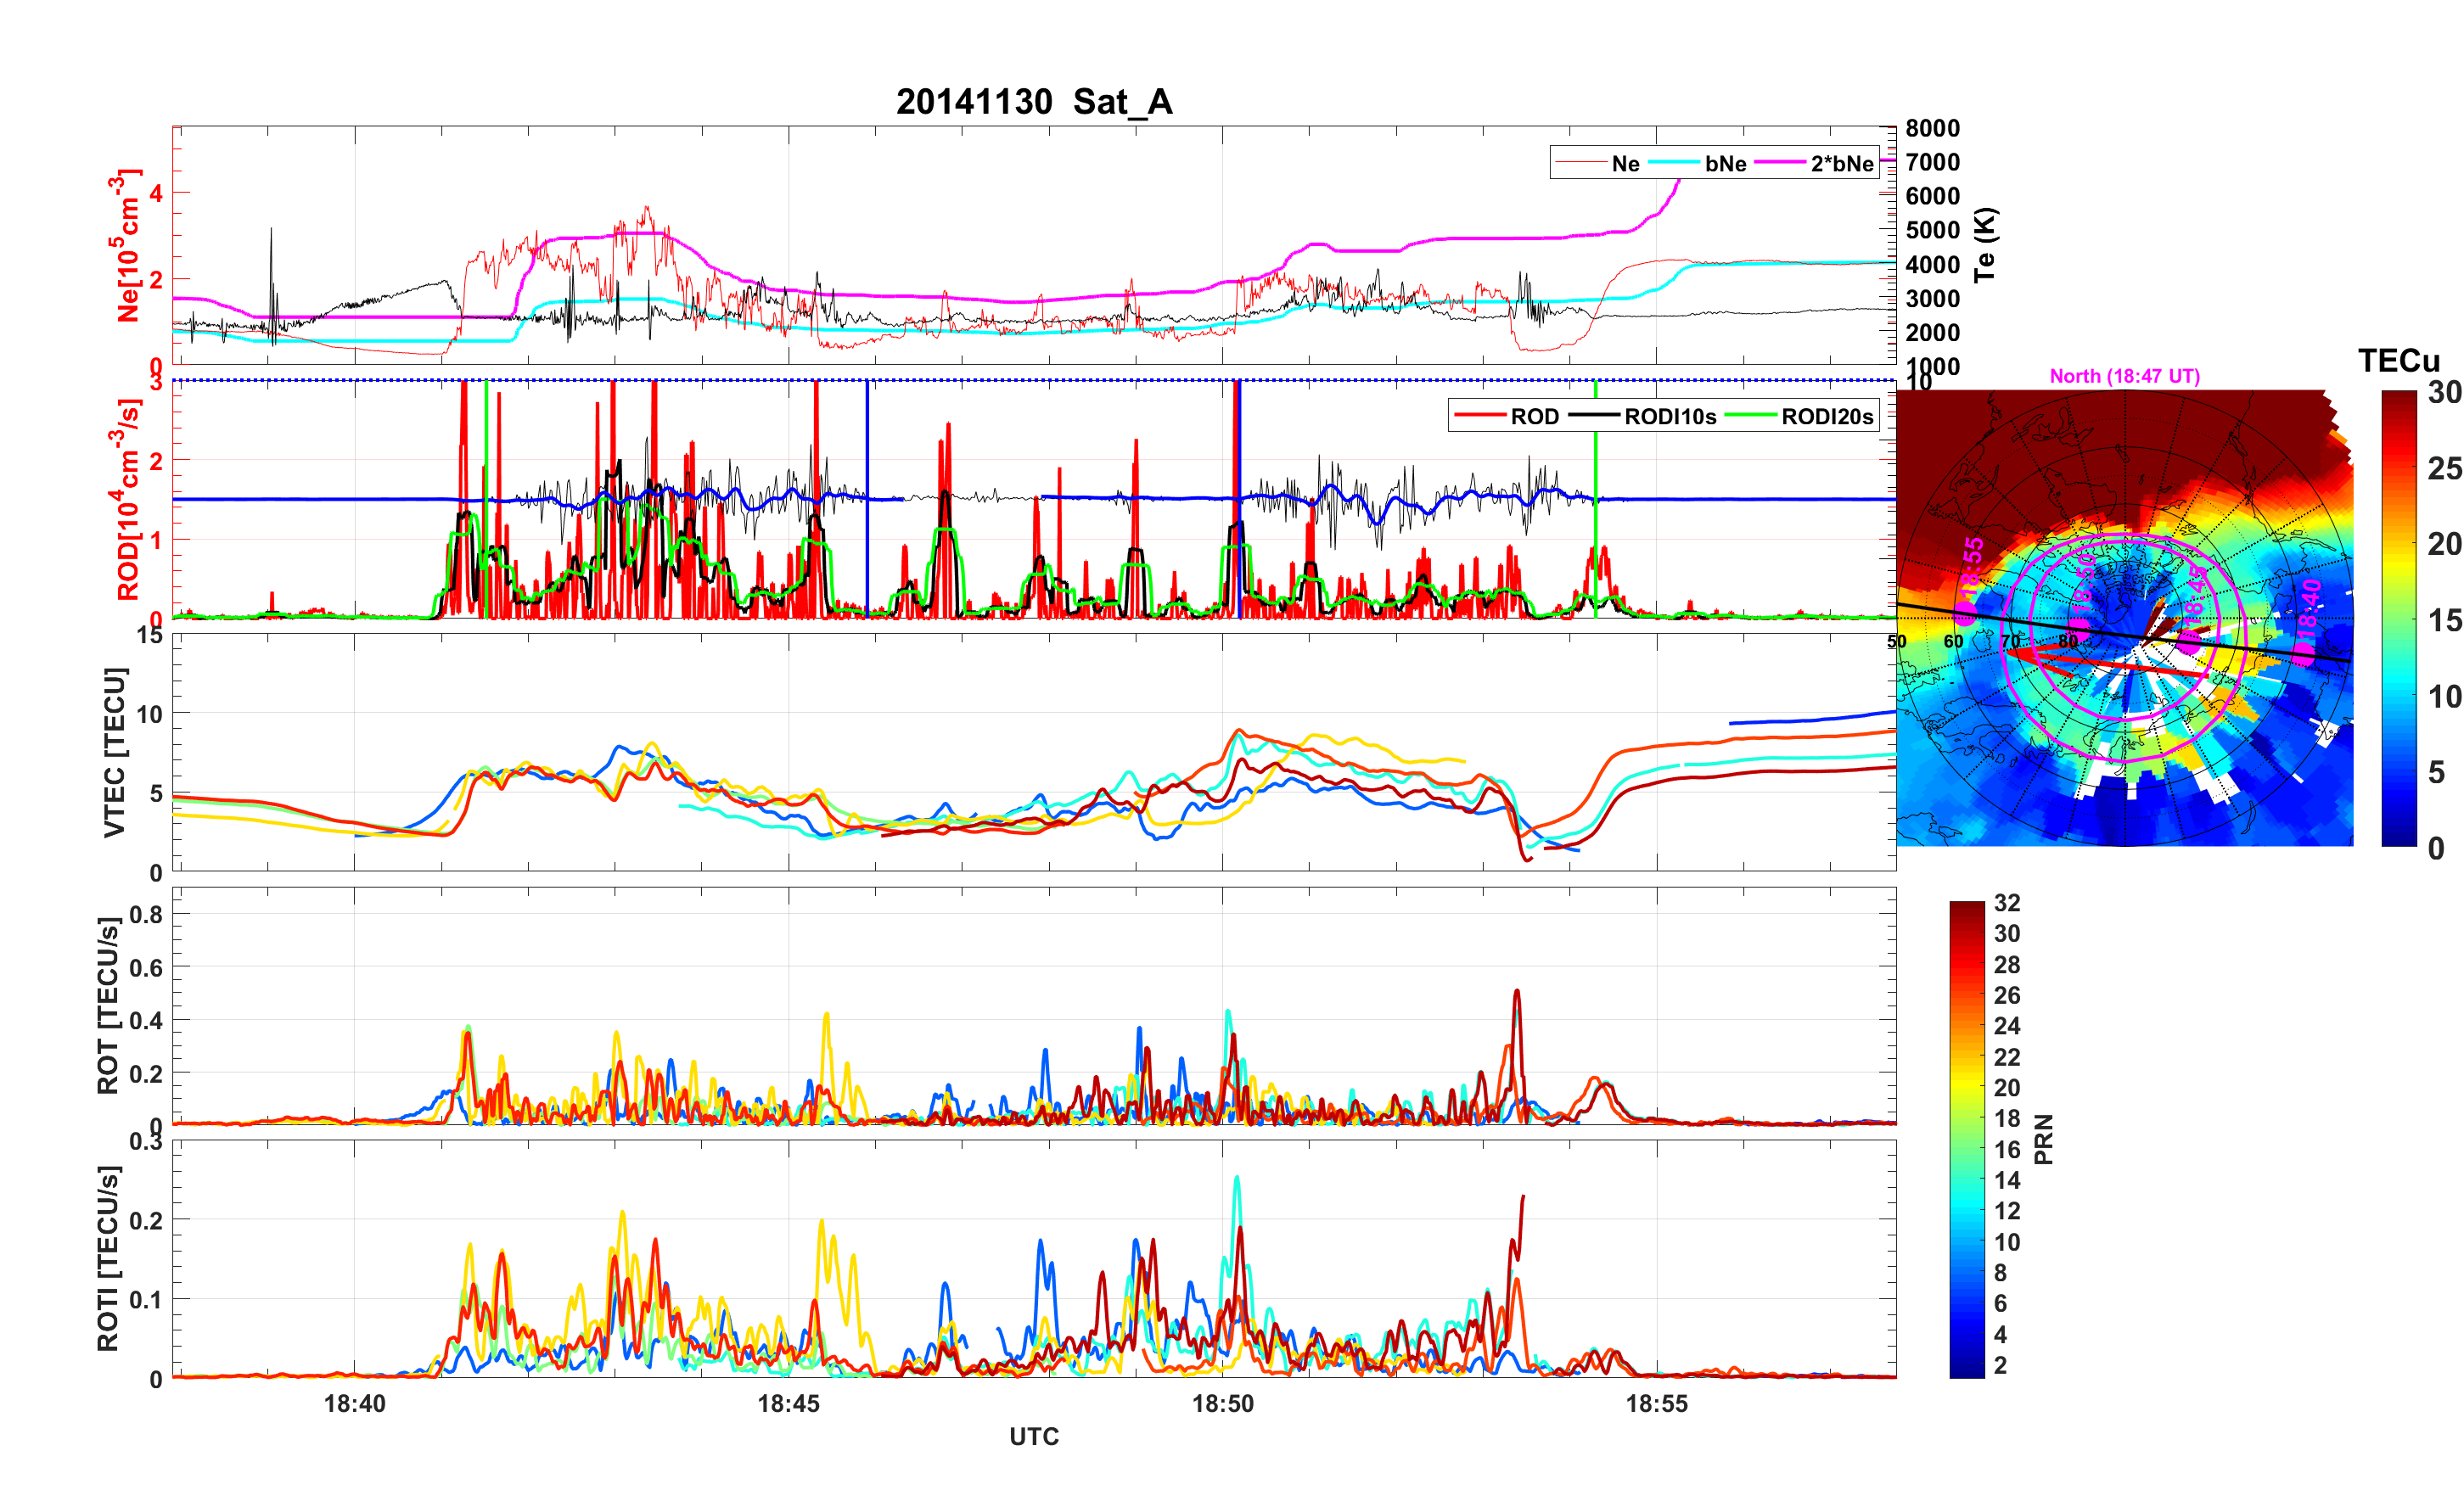
Task: Click the 18:55 time axis tick label
Action: click(1656, 1403)
